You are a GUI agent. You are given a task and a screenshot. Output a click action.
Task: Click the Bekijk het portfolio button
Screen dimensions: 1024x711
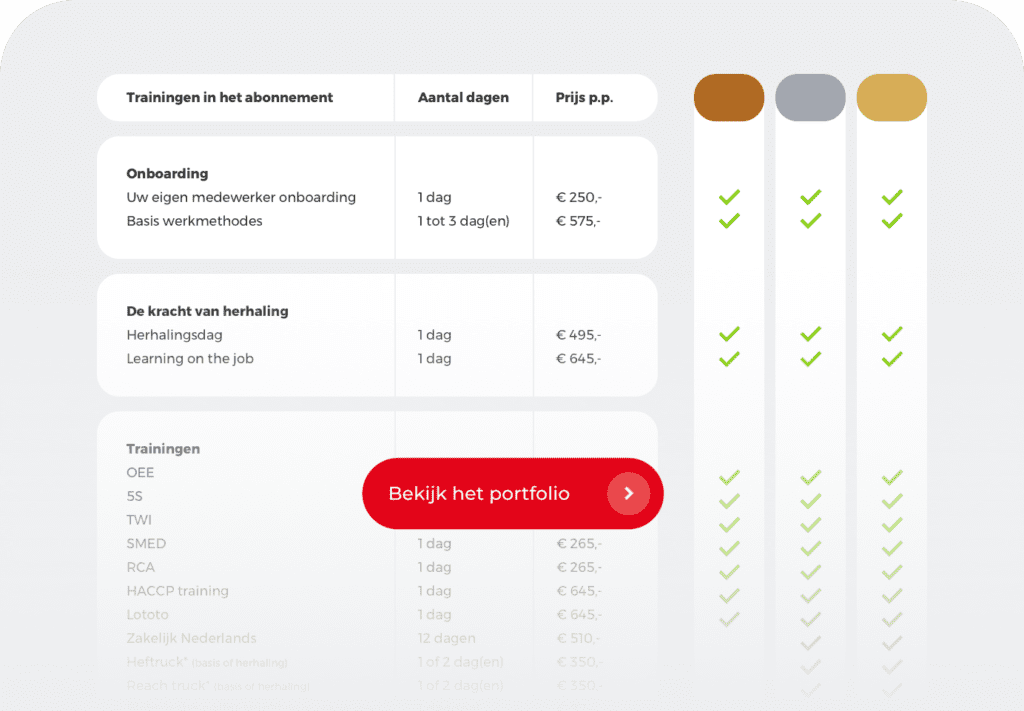pos(513,493)
